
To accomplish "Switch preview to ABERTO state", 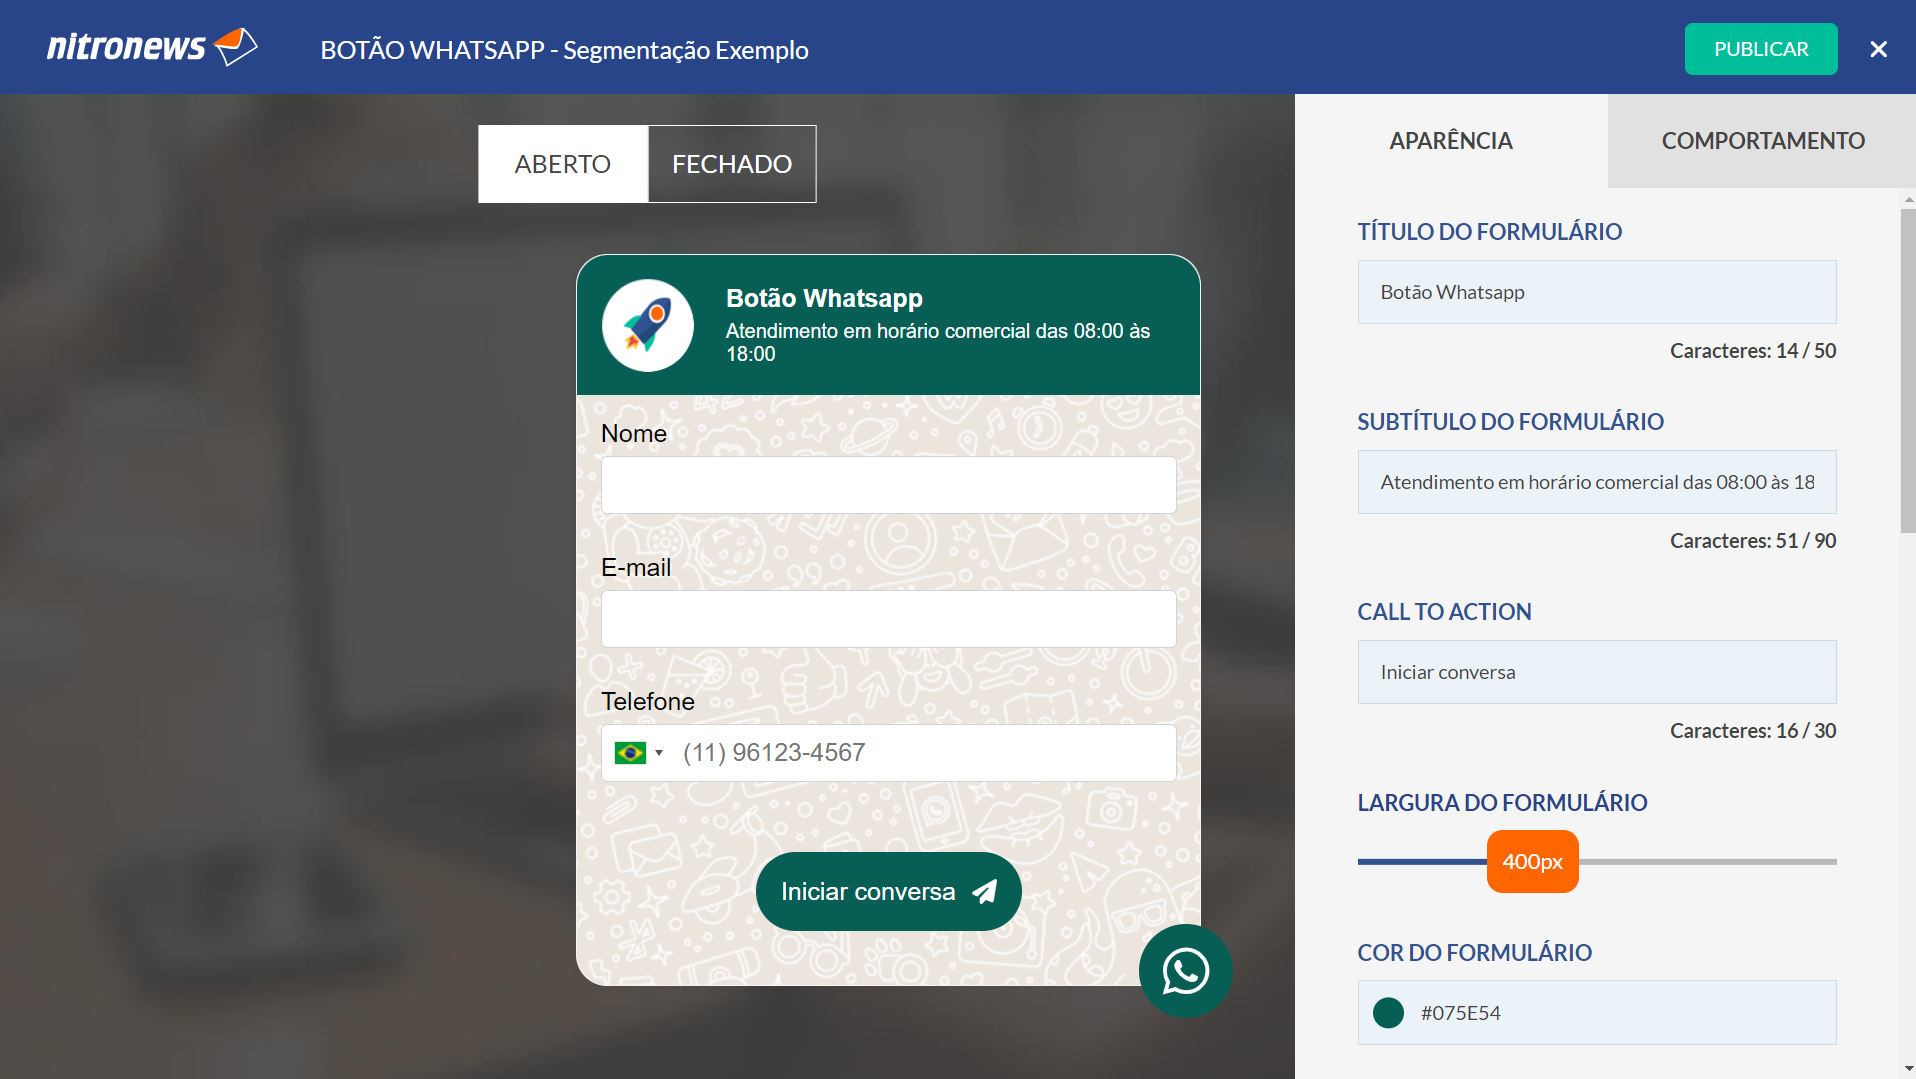I will tap(563, 164).
